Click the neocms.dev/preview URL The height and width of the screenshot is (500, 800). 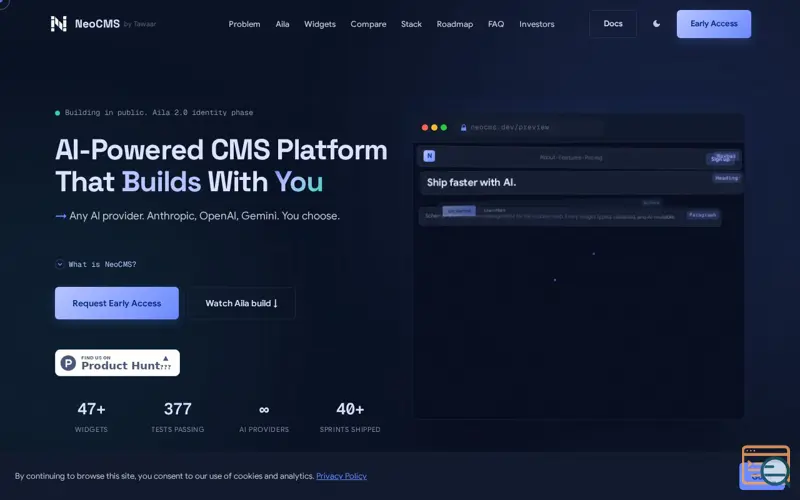click(x=510, y=127)
